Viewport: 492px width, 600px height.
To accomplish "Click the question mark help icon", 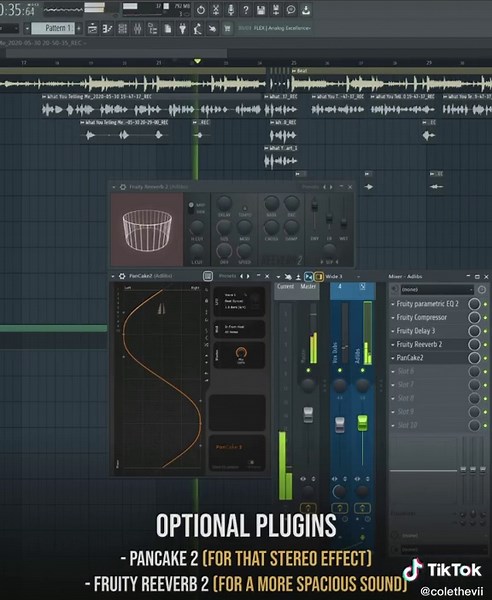I will [246, 10].
